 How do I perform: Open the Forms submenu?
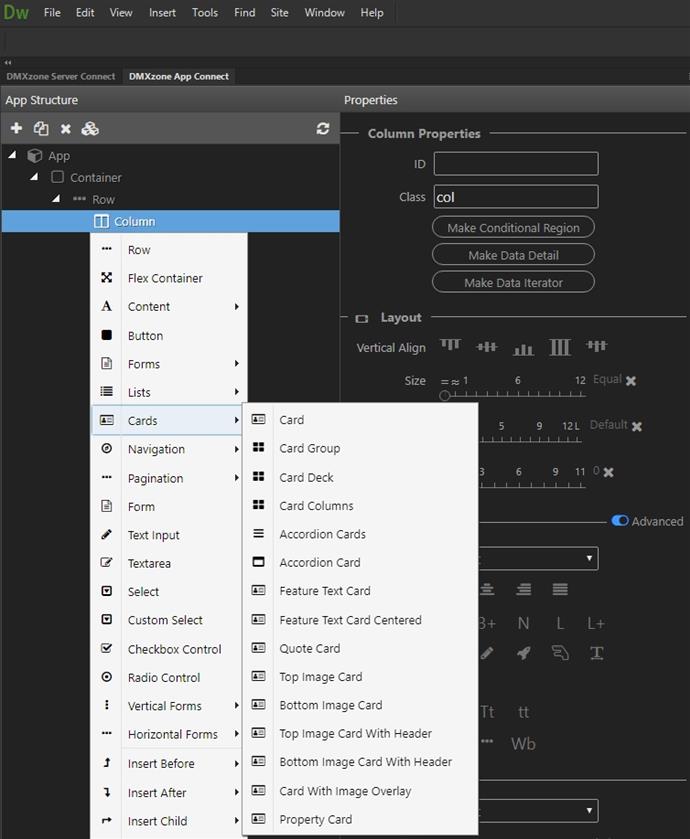[x=169, y=364]
